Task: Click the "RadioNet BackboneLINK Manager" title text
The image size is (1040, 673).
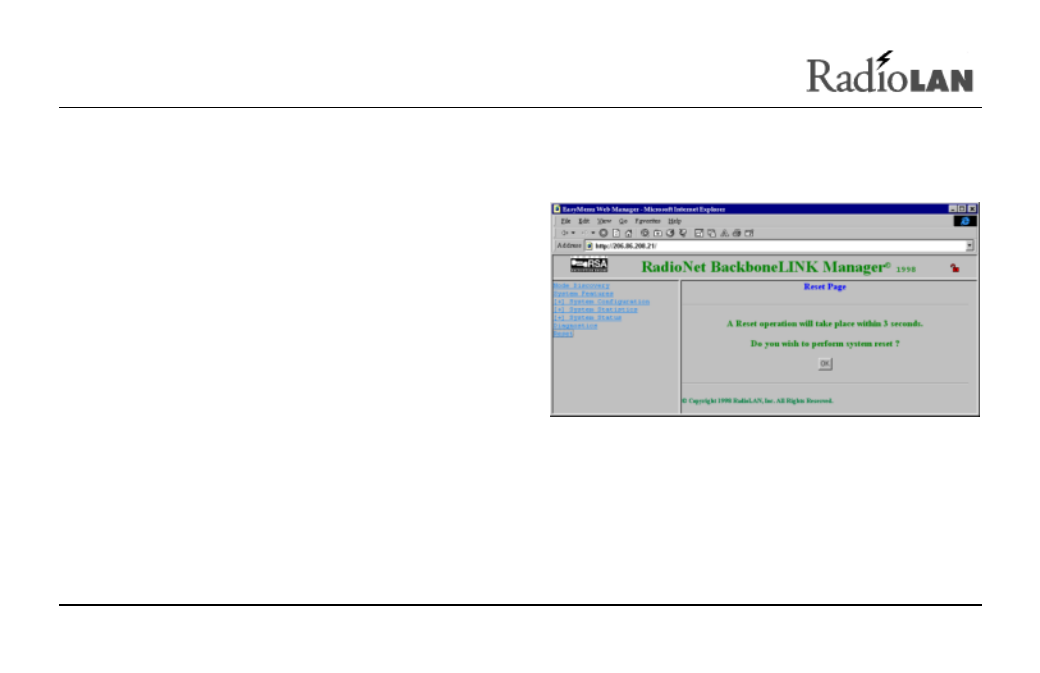Action: point(765,267)
